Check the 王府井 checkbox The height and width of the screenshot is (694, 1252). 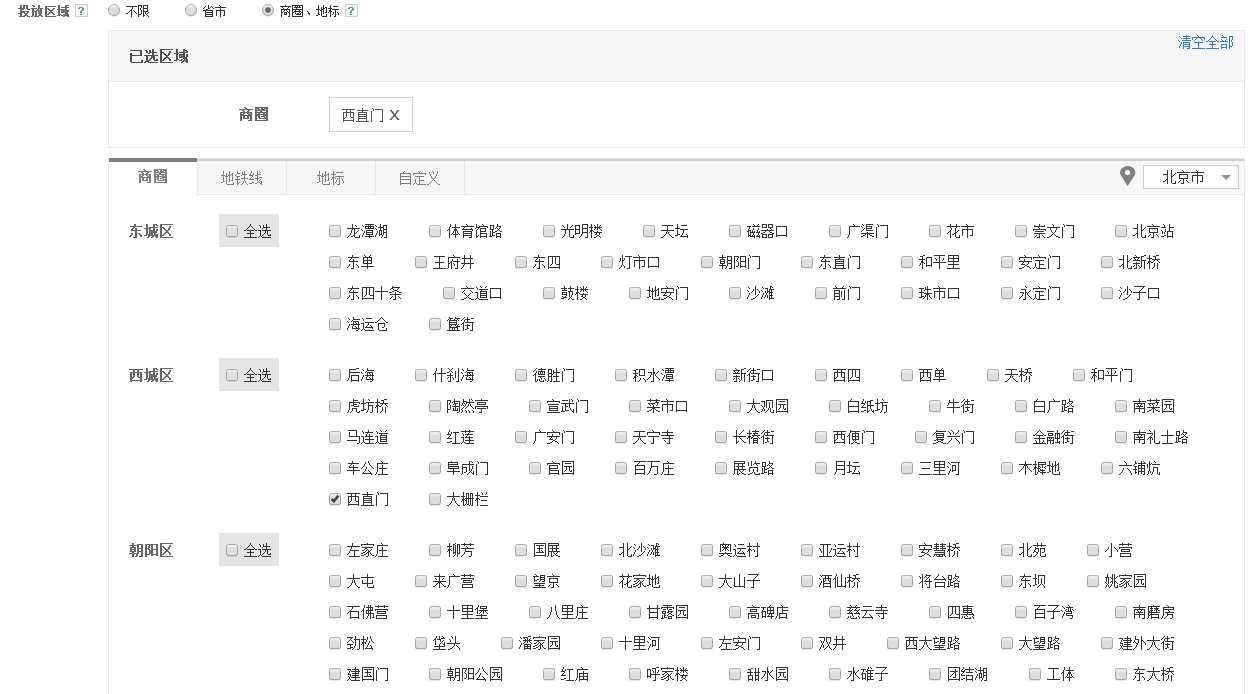click(421, 262)
